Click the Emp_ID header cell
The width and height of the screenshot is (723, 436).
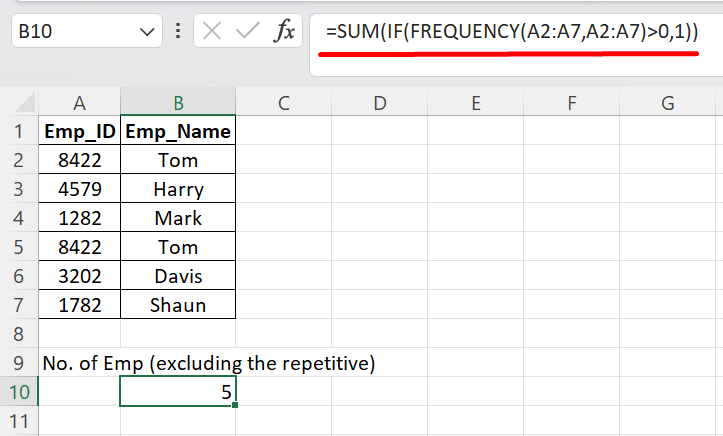(79, 131)
